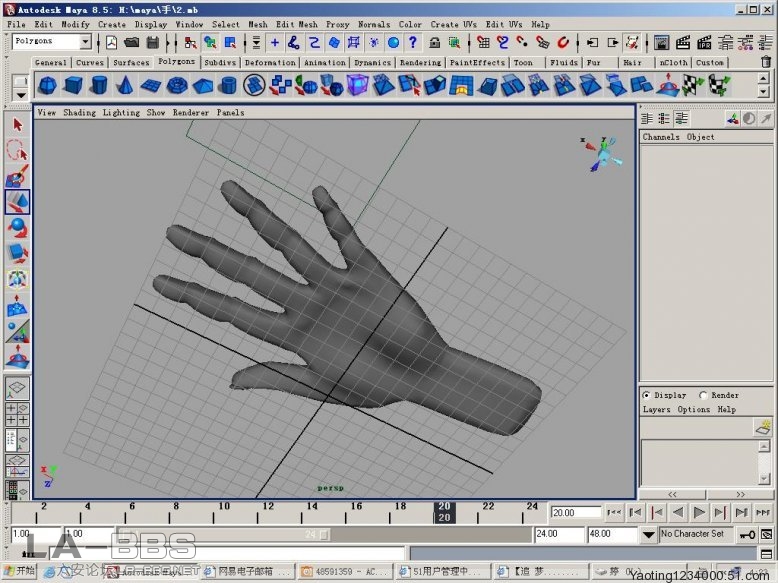The height and width of the screenshot is (583, 778).
Task: Activate the Lasso select tool
Action: pos(17,151)
